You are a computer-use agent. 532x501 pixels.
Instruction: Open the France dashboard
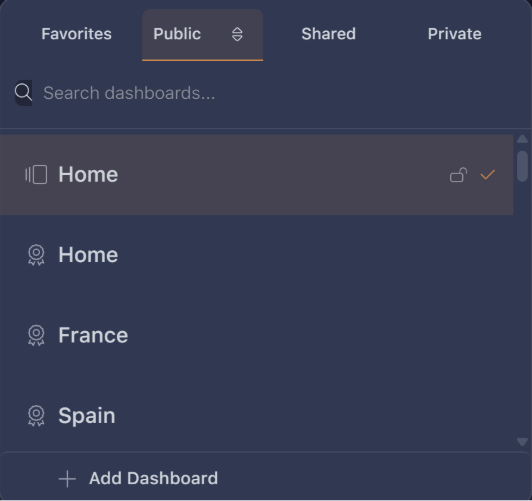click(256, 335)
